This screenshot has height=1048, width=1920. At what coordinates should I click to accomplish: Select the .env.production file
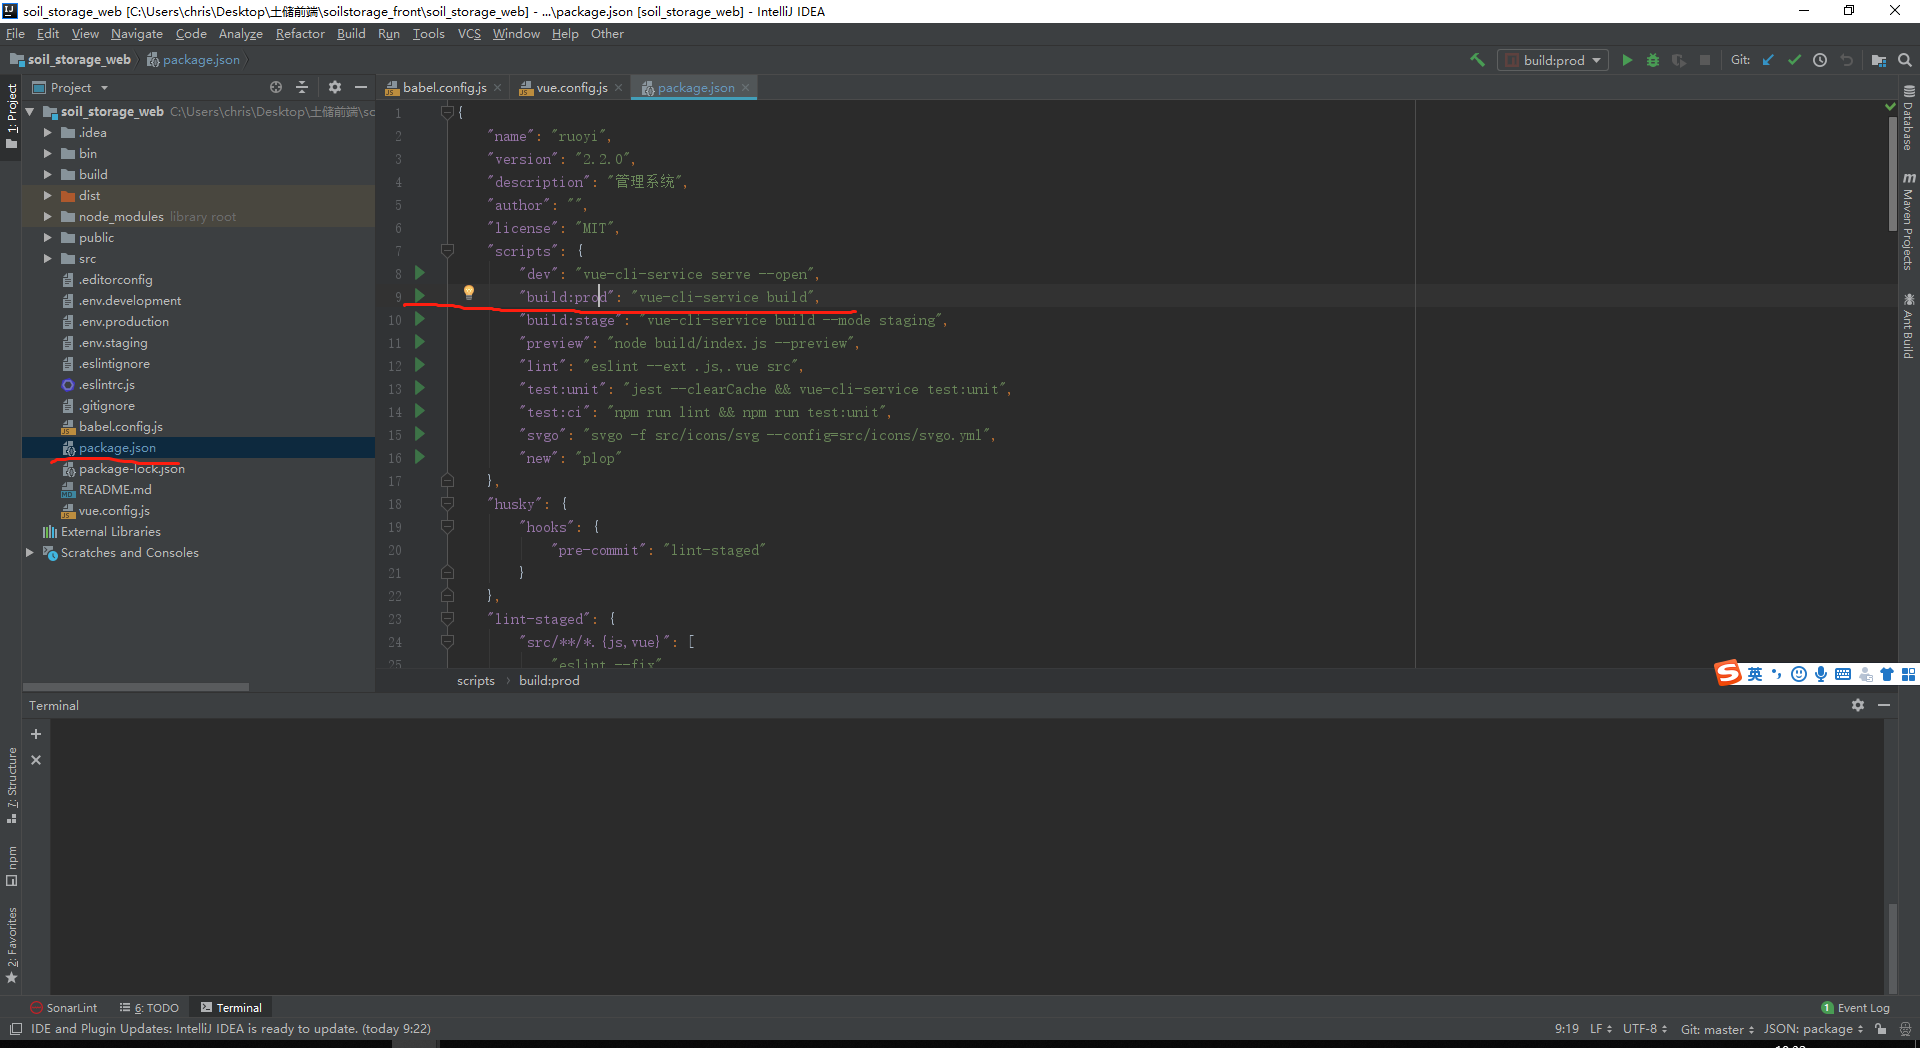click(x=124, y=321)
